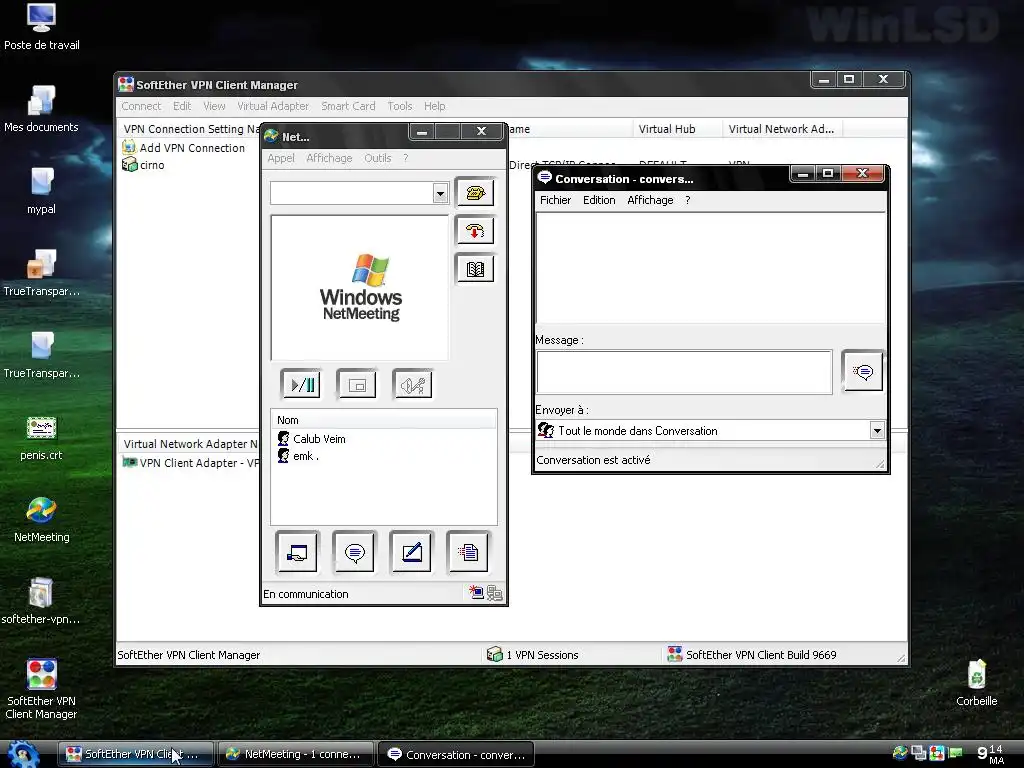Open the ? menu in Conversation window

pos(688,200)
